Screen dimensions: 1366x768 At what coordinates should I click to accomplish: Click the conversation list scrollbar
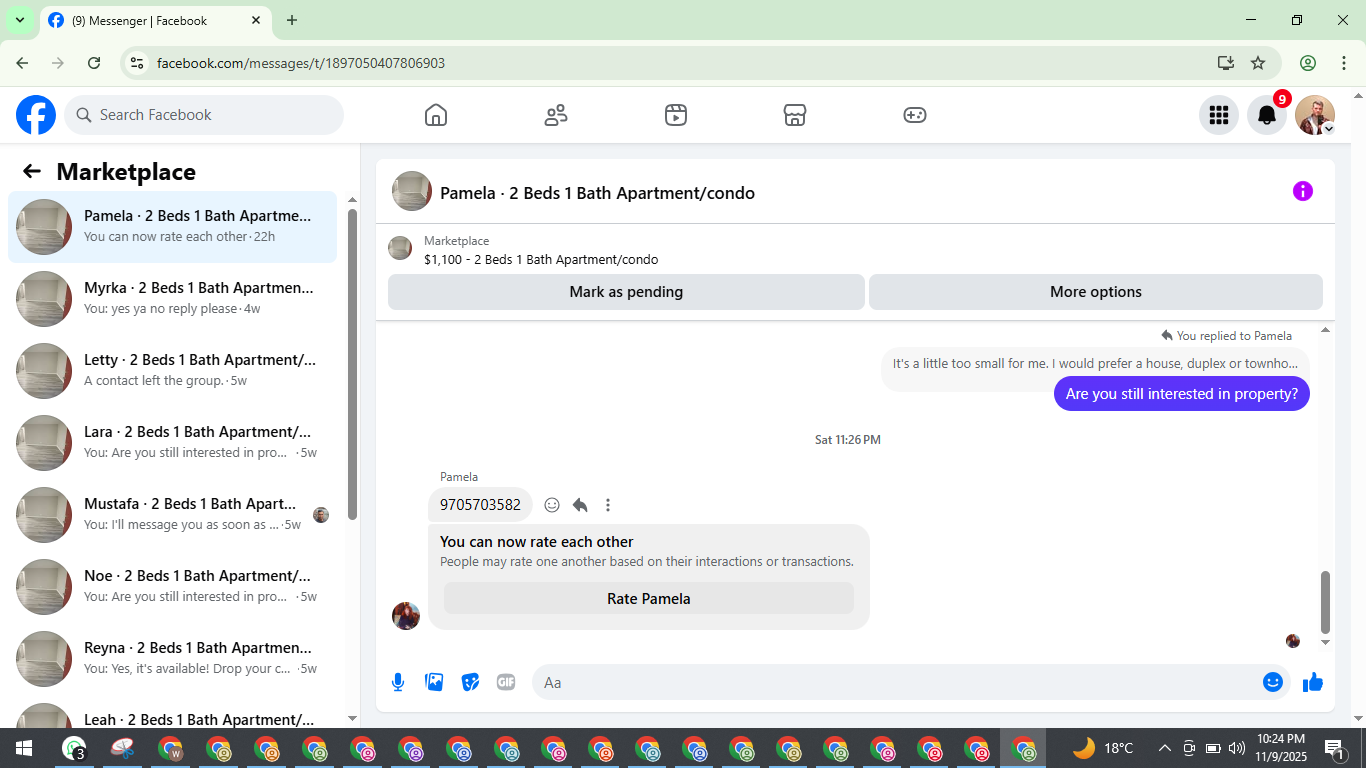pos(352,365)
